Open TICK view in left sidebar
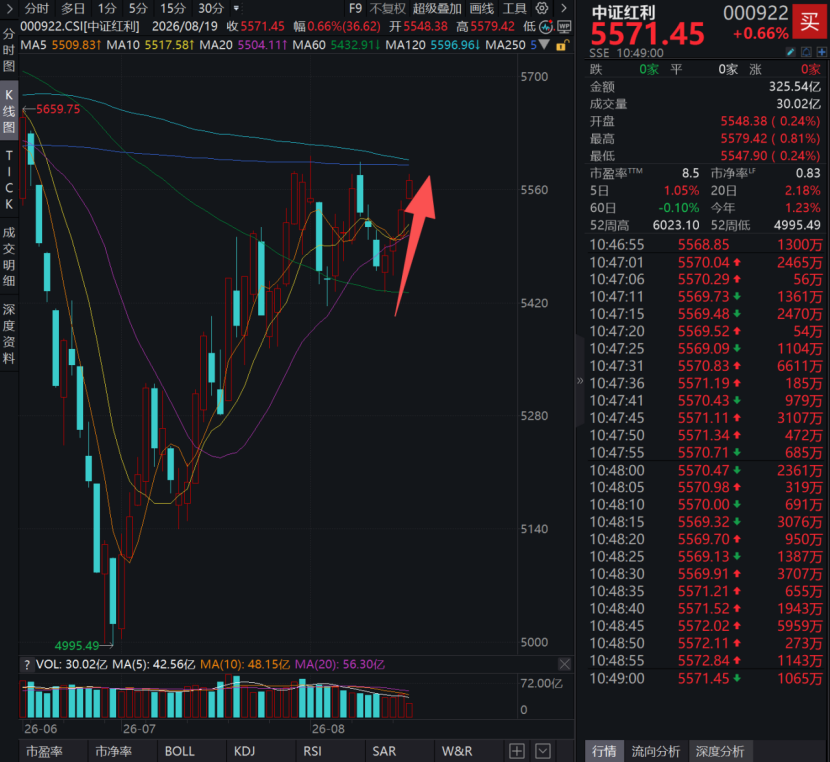Screen dimensions: 830x762 coord(9,179)
